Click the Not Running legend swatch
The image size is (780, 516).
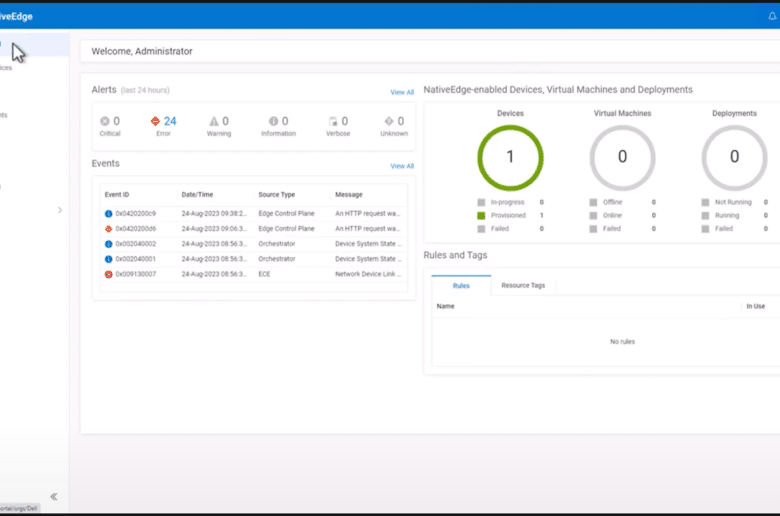tap(705, 202)
